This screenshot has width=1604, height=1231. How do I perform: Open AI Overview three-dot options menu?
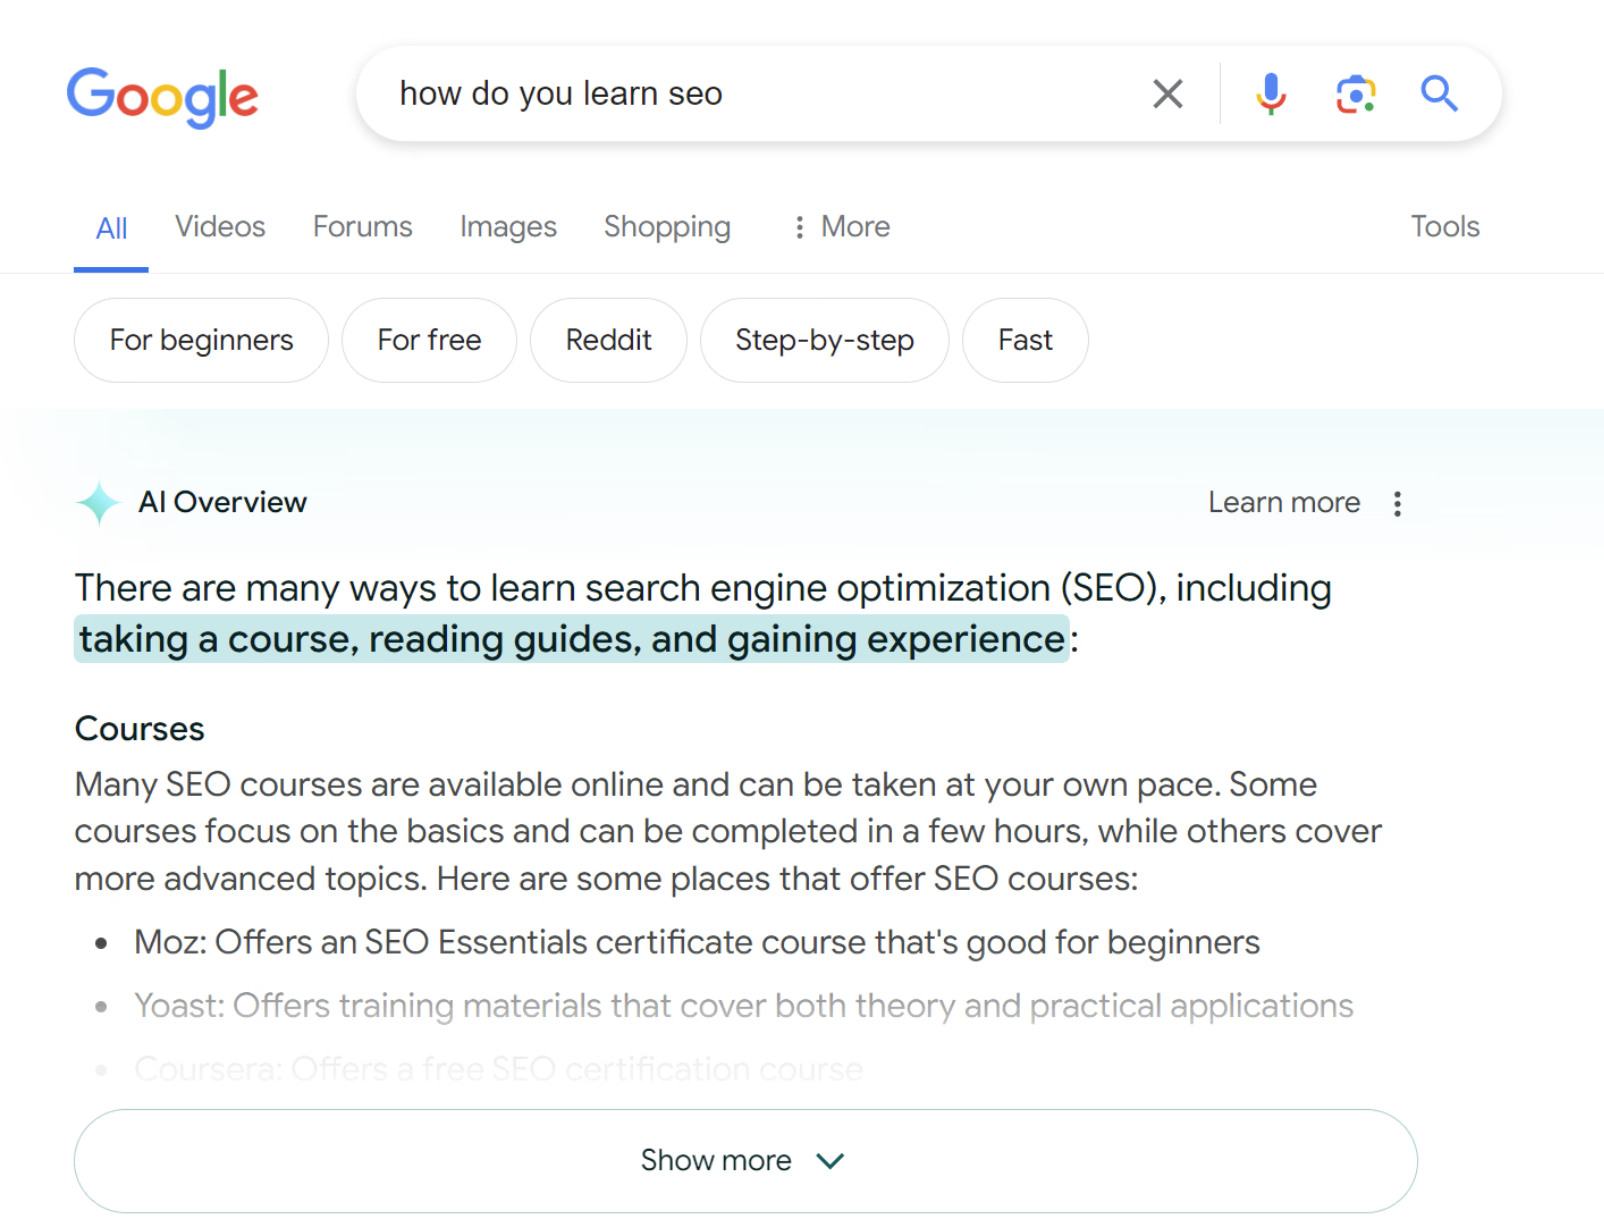click(1397, 503)
